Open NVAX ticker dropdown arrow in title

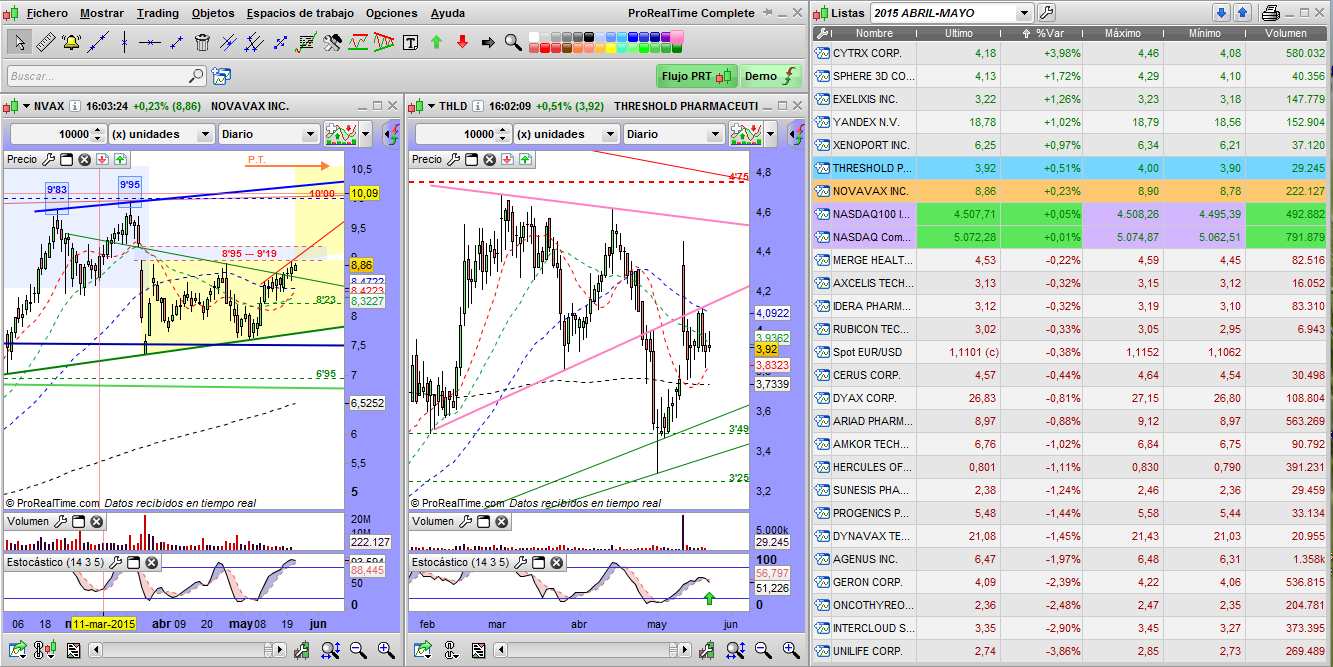pyautogui.click(x=26, y=106)
